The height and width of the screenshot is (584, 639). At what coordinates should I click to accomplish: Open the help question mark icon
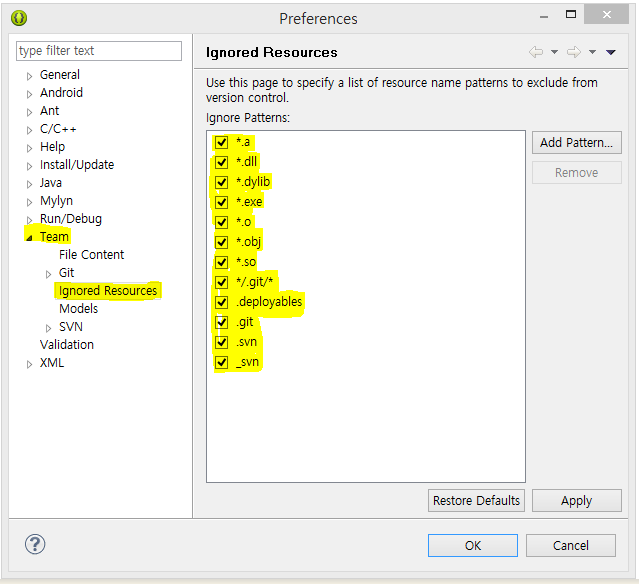[x=35, y=544]
